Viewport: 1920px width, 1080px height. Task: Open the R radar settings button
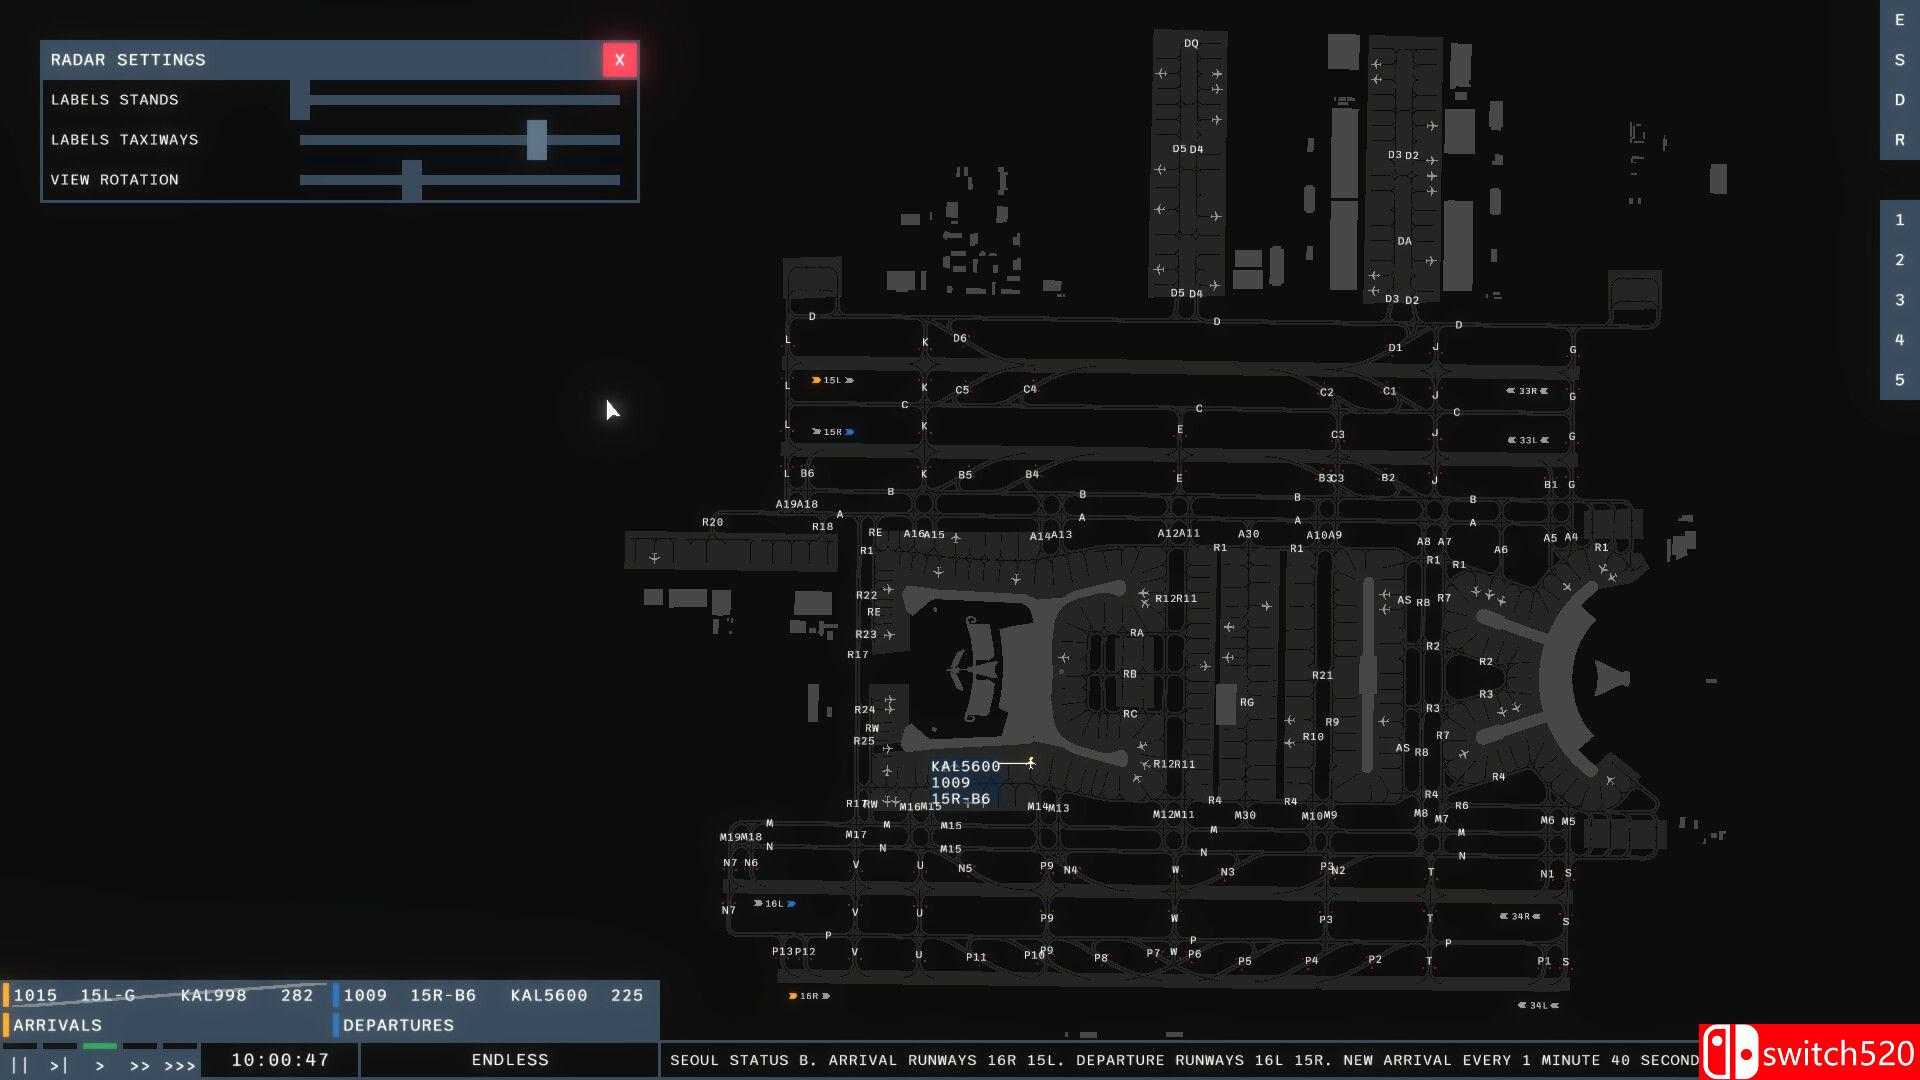1899,140
